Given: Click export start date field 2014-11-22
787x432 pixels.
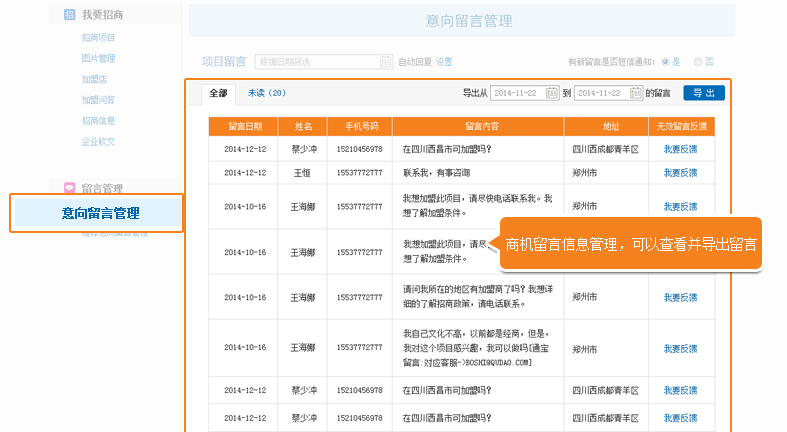Looking at the screenshot, I should point(524,93).
